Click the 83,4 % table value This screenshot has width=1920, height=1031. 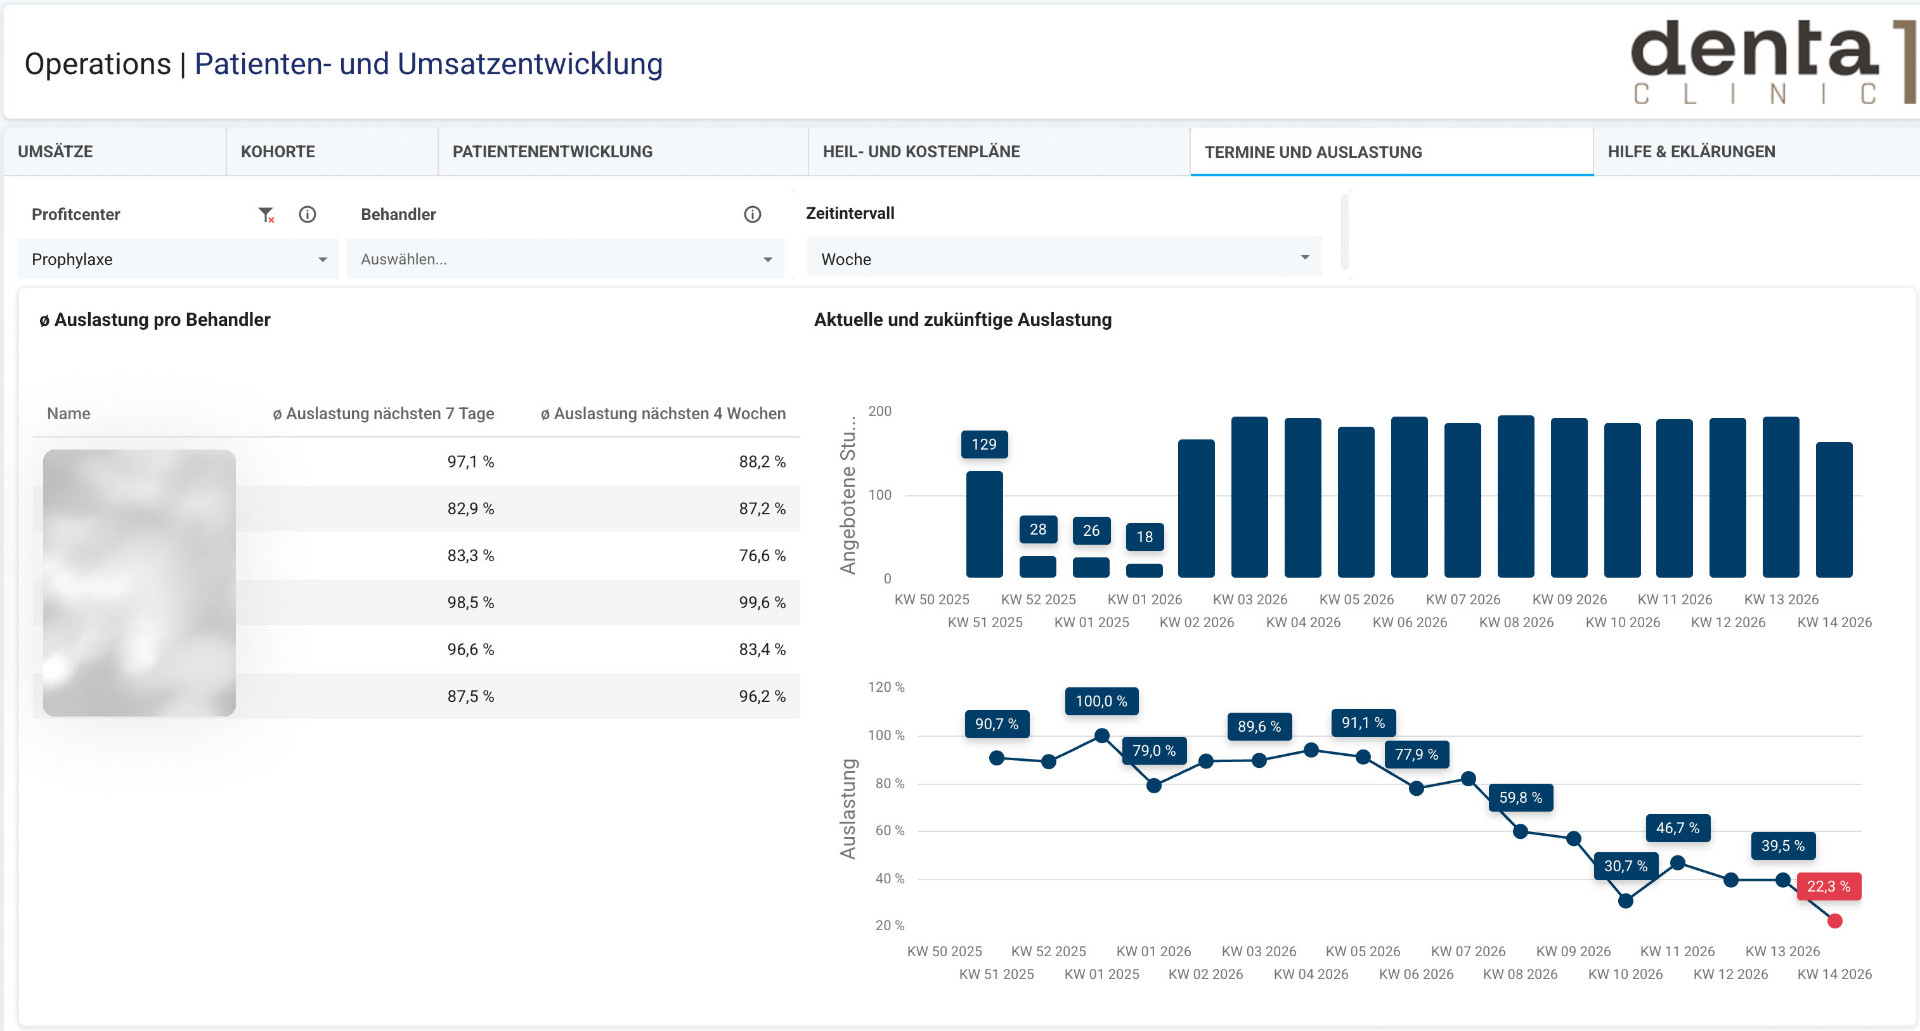coord(762,649)
